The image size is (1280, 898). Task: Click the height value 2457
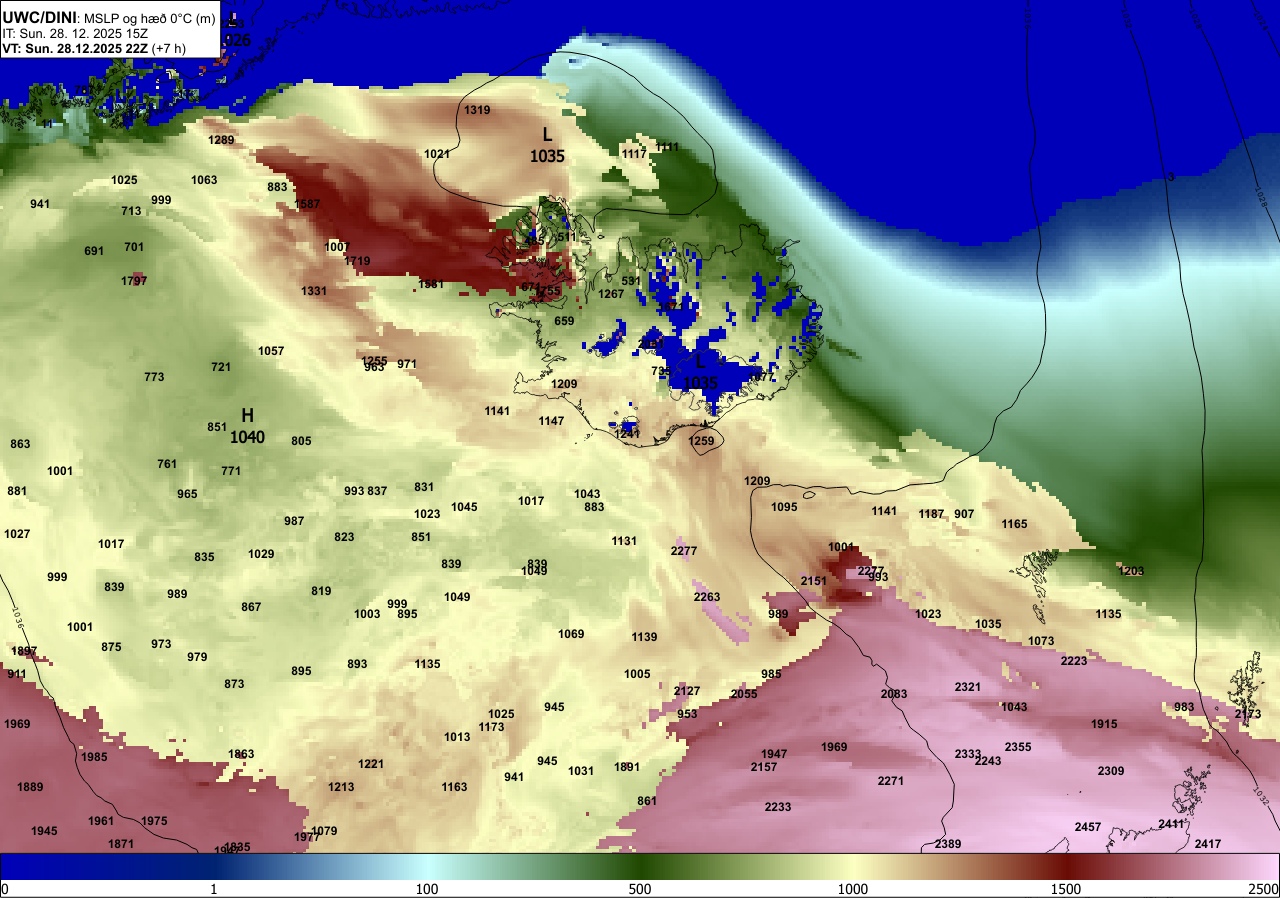point(1088,827)
